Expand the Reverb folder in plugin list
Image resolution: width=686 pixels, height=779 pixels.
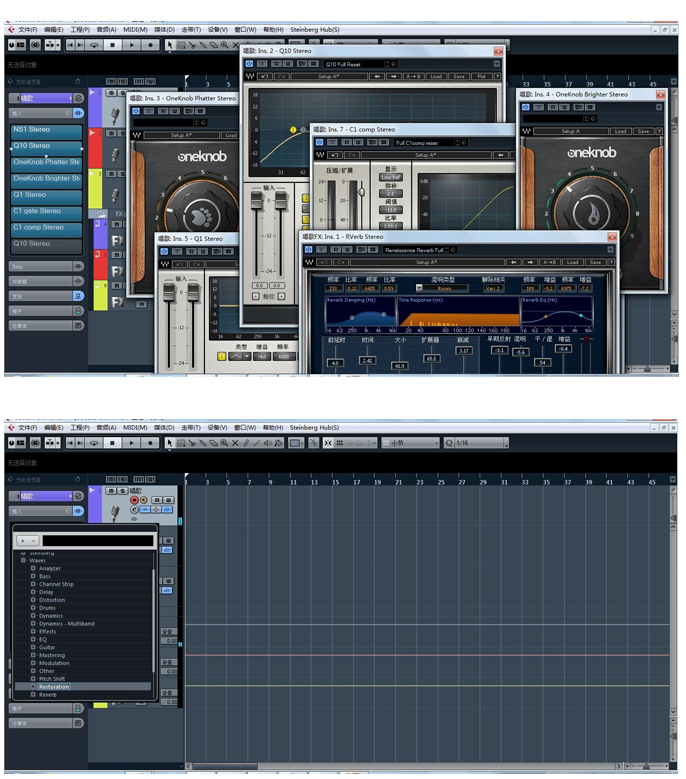point(33,695)
